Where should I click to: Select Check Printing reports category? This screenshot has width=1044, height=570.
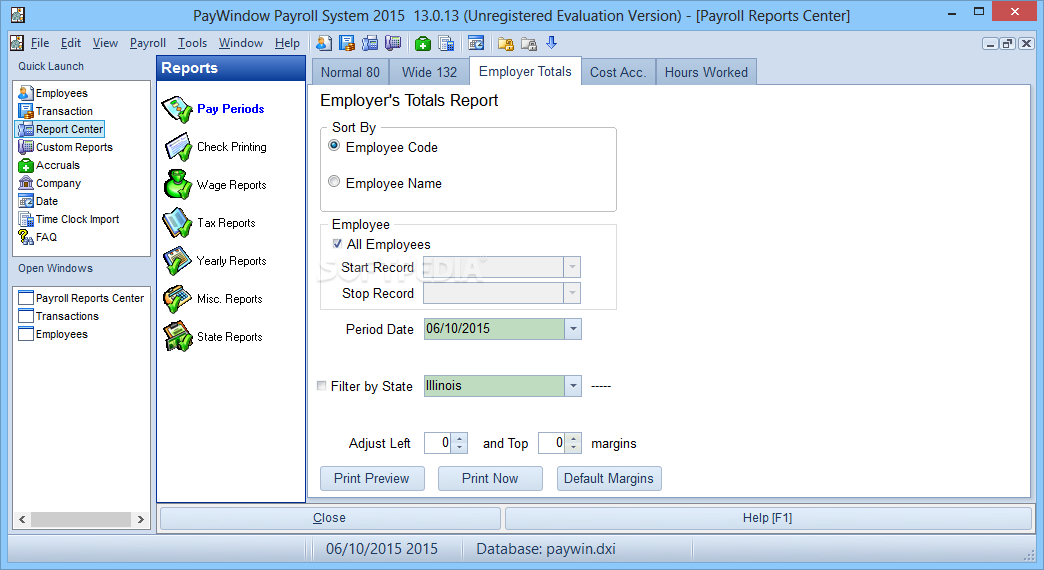pos(215,147)
